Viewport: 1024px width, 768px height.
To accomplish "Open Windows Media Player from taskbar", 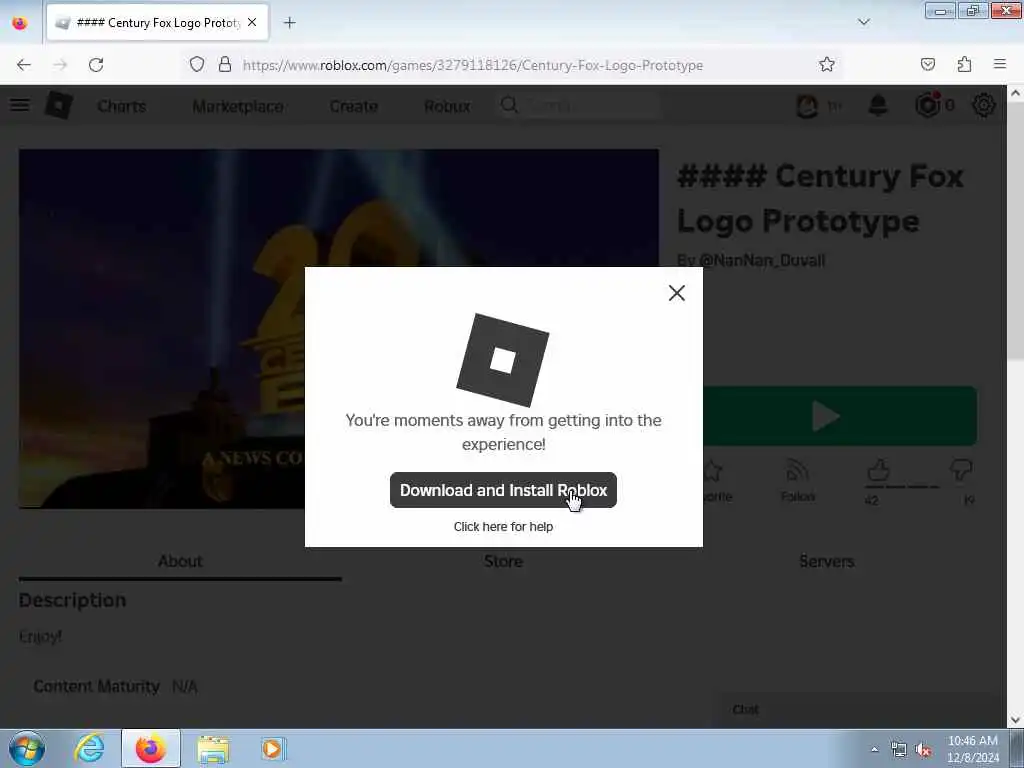I will pos(272,748).
